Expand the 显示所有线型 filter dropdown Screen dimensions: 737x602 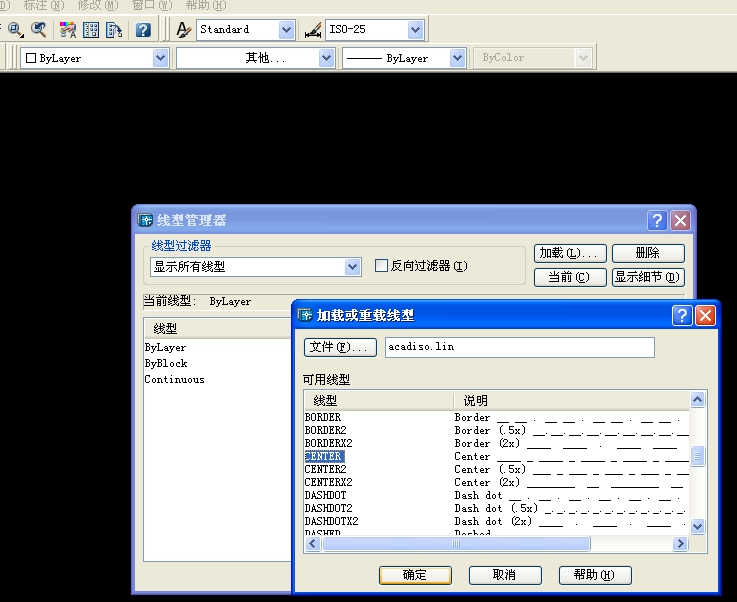(x=353, y=267)
